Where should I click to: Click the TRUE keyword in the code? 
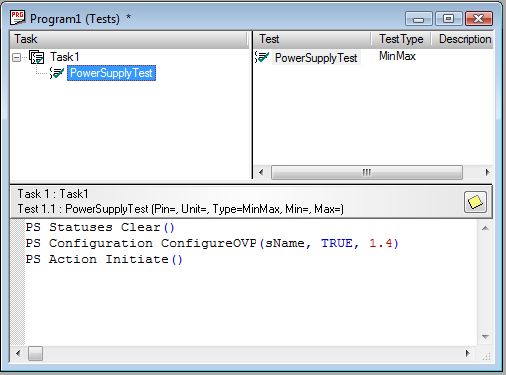click(x=337, y=243)
